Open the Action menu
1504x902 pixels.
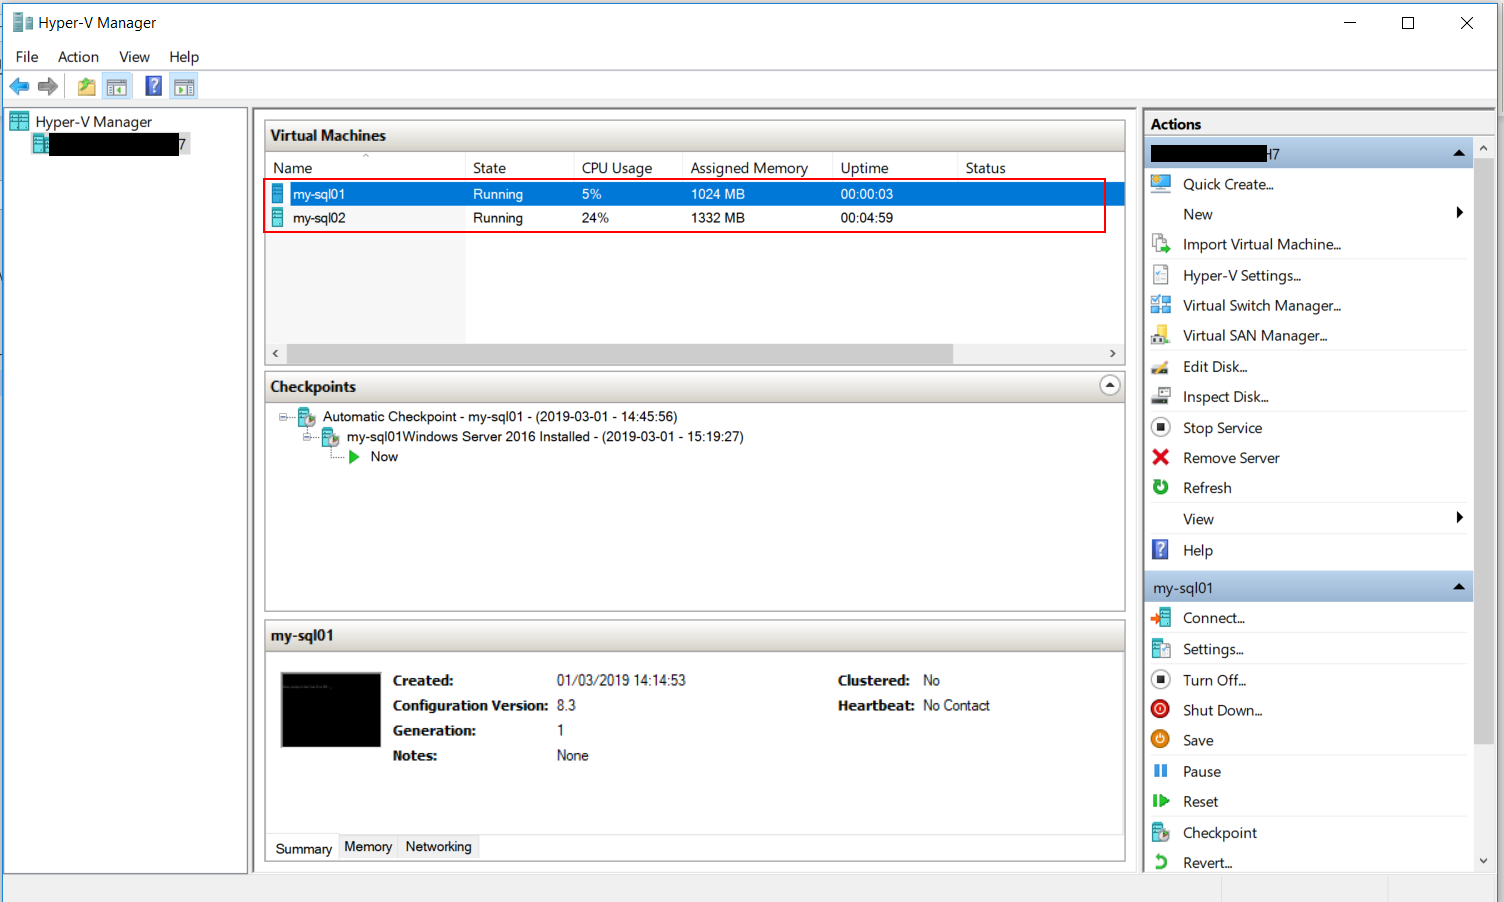pos(78,57)
